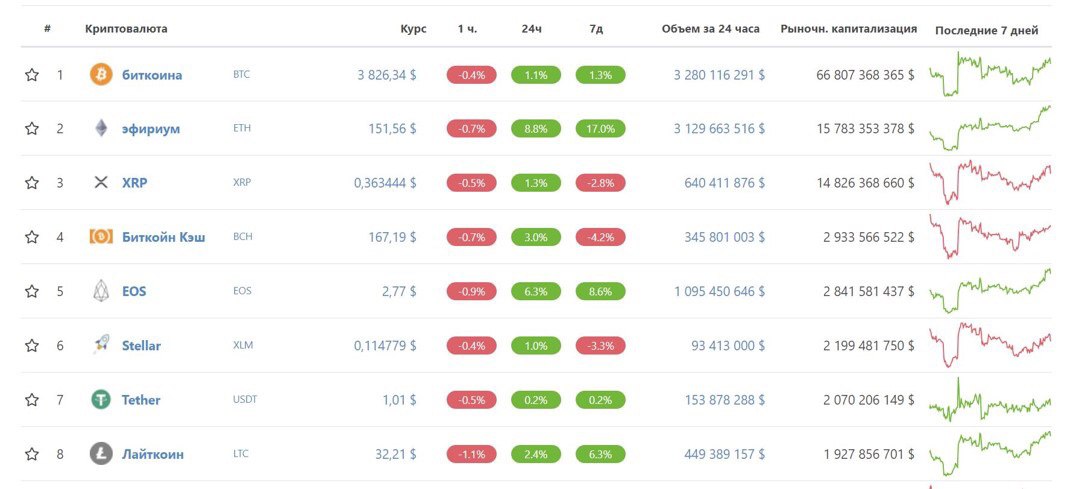Image resolution: width=1088 pixels, height=489 pixels.
Task: Open the Лайткоин coin page link
Action: 153,454
